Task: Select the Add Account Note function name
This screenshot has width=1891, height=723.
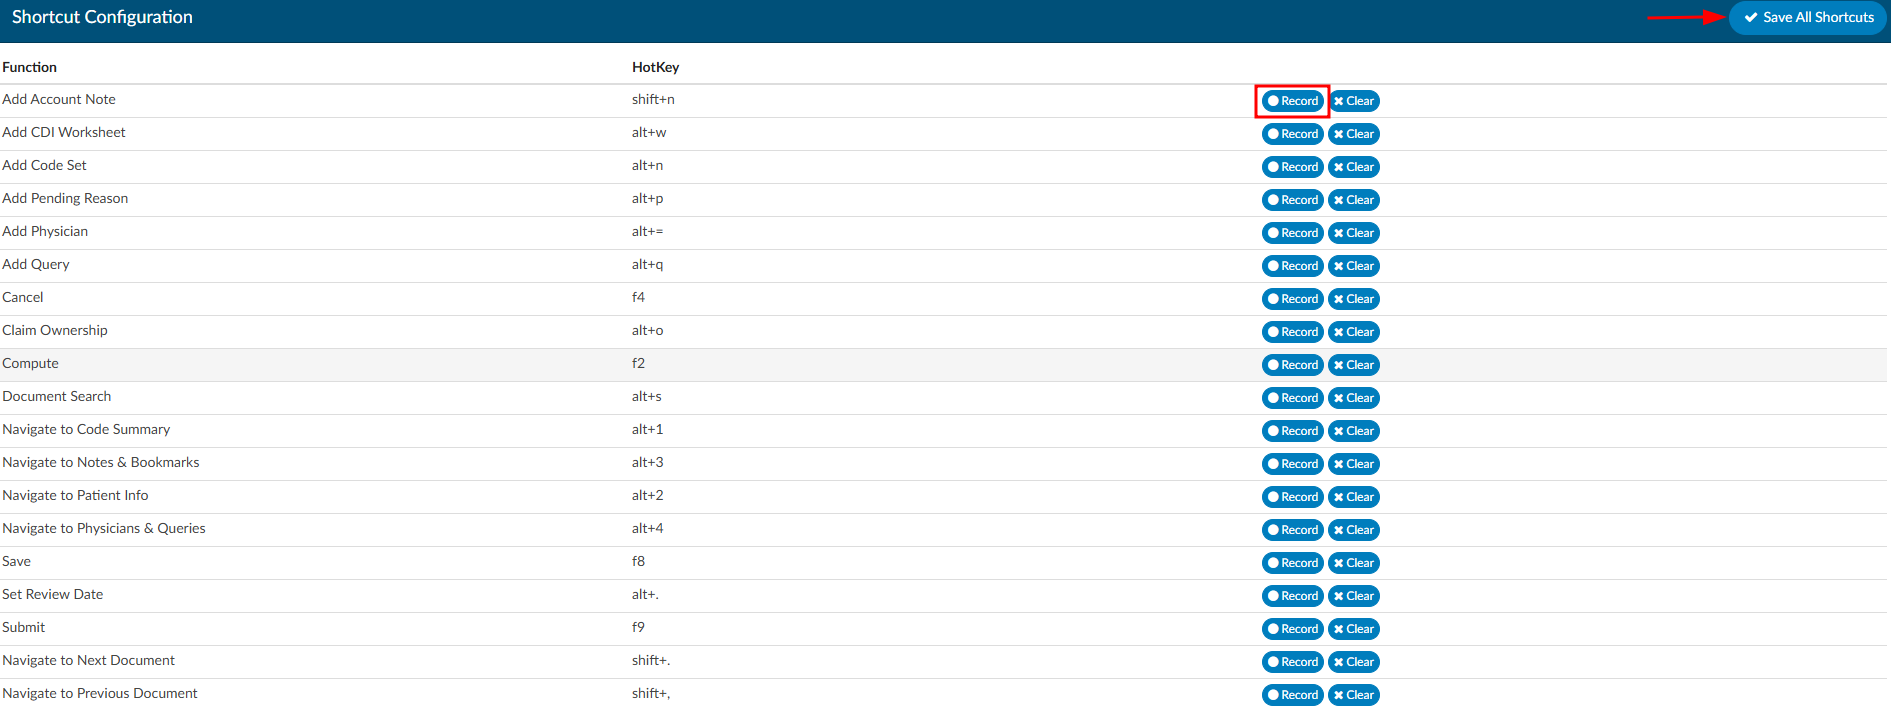Action: coord(59,99)
